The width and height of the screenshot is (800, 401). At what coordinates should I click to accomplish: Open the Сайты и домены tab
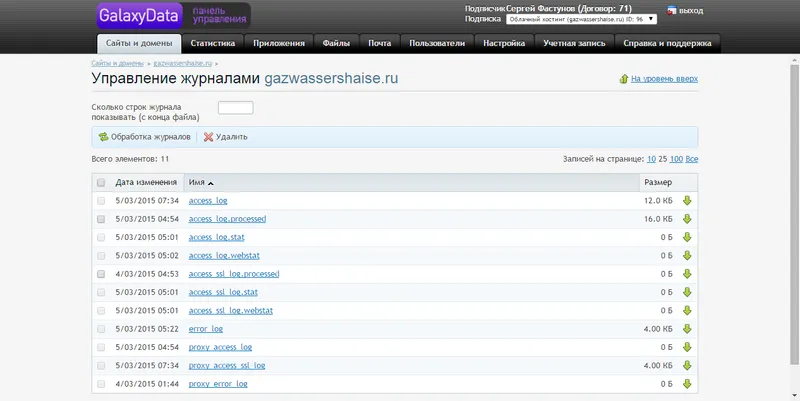[x=139, y=43]
